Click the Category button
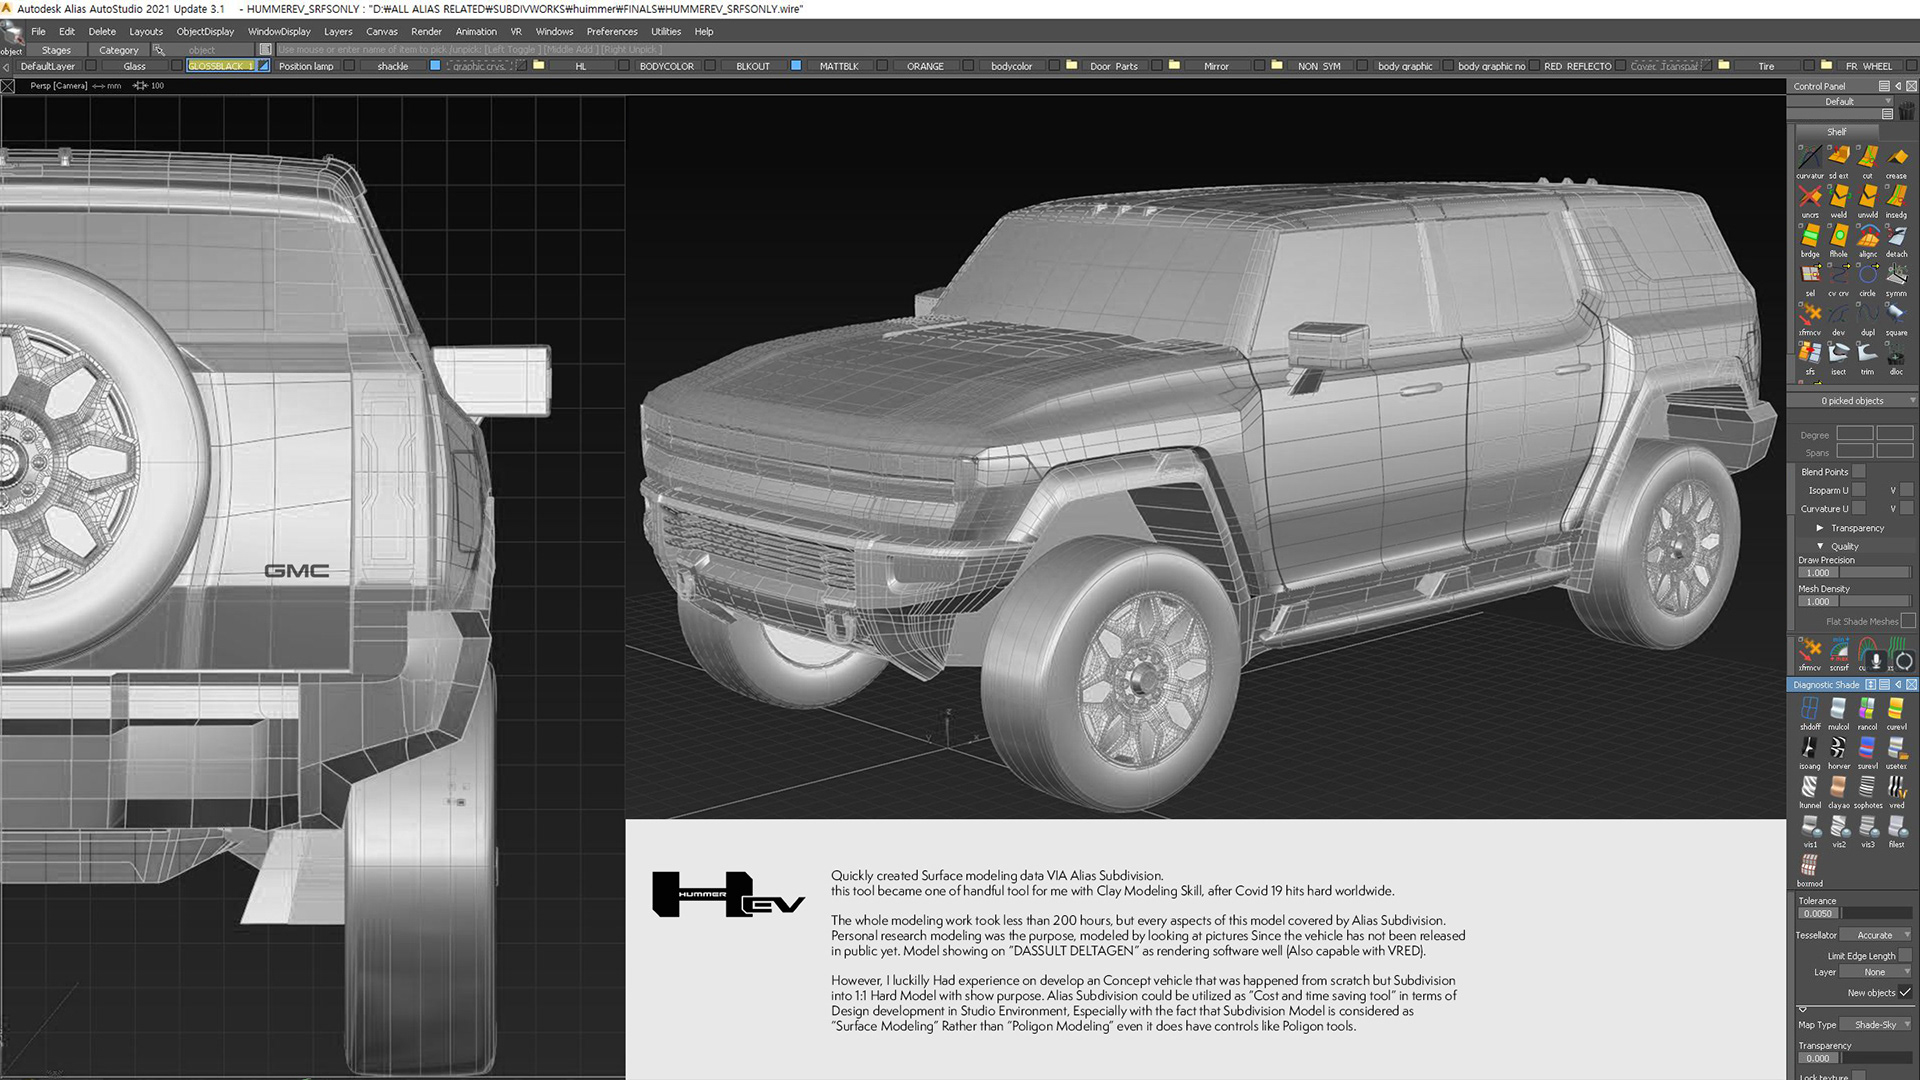The image size is (1920, 1080). [118, 50]
